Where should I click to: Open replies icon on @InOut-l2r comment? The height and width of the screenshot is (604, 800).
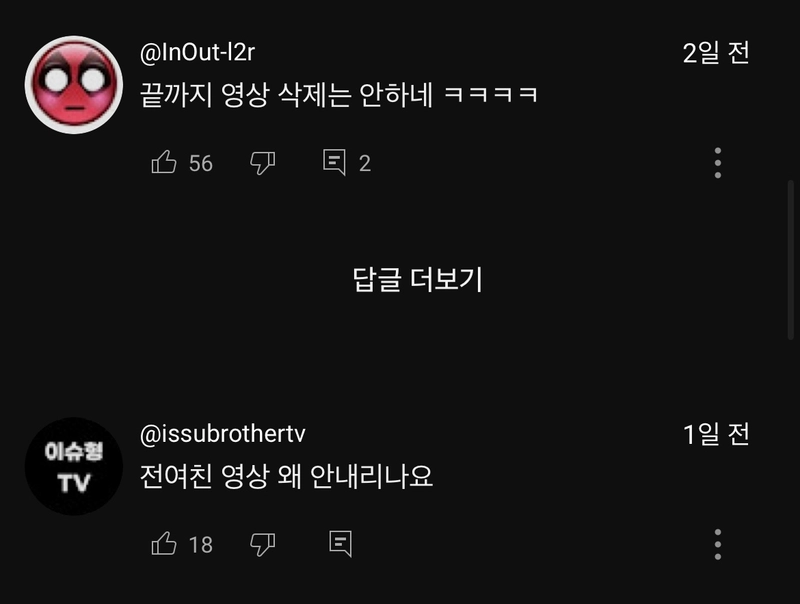pyautogui.click(x=334, y=162)
